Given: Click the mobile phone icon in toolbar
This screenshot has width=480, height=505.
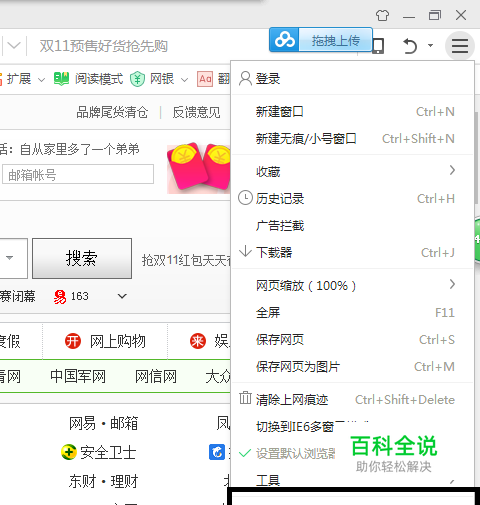Looking at the screenshot, I should pyautogui.click(x=378, y=46).
